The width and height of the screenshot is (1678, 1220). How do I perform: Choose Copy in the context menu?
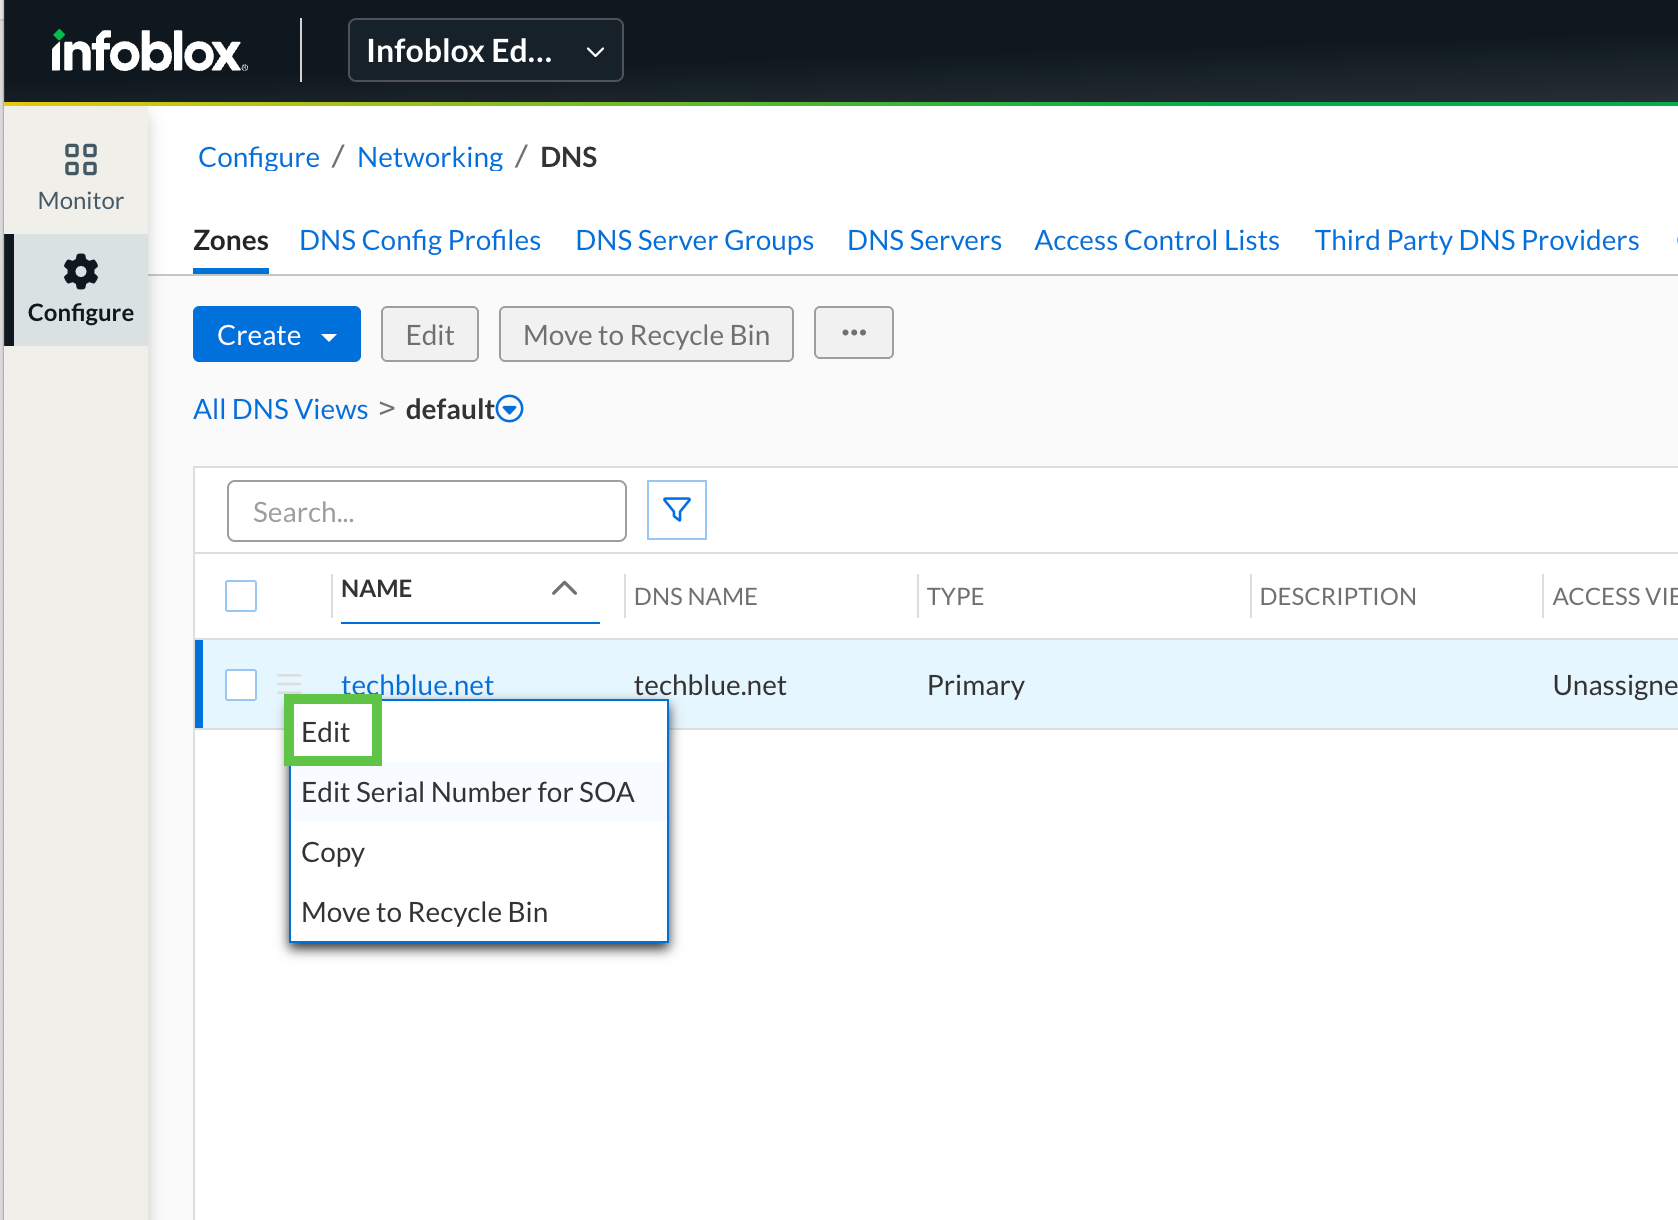(333, 852)
